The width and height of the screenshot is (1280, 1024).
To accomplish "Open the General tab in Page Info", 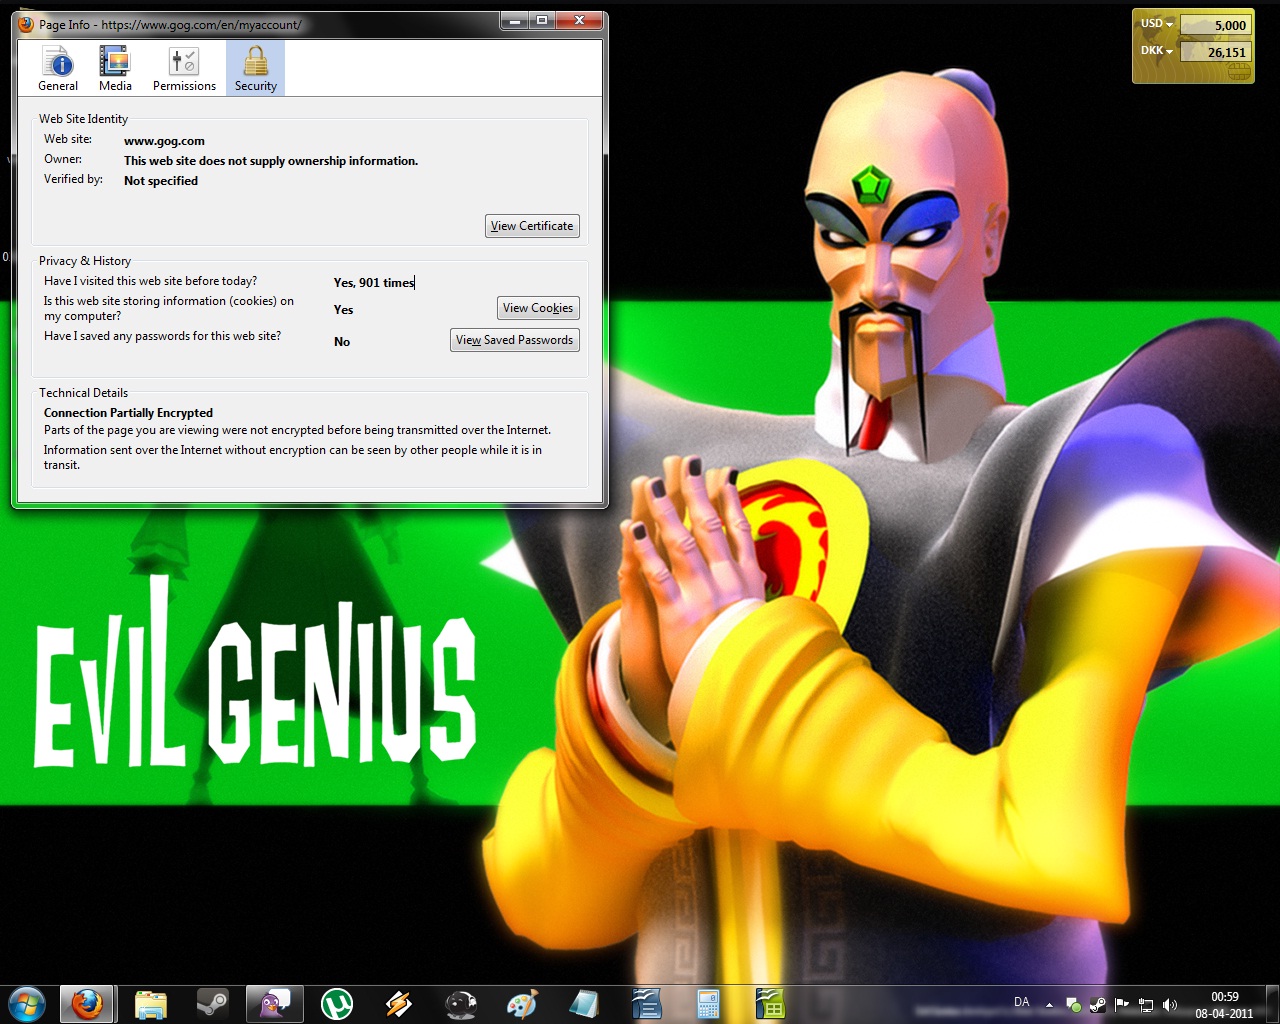I will click(x=58, y=69).
